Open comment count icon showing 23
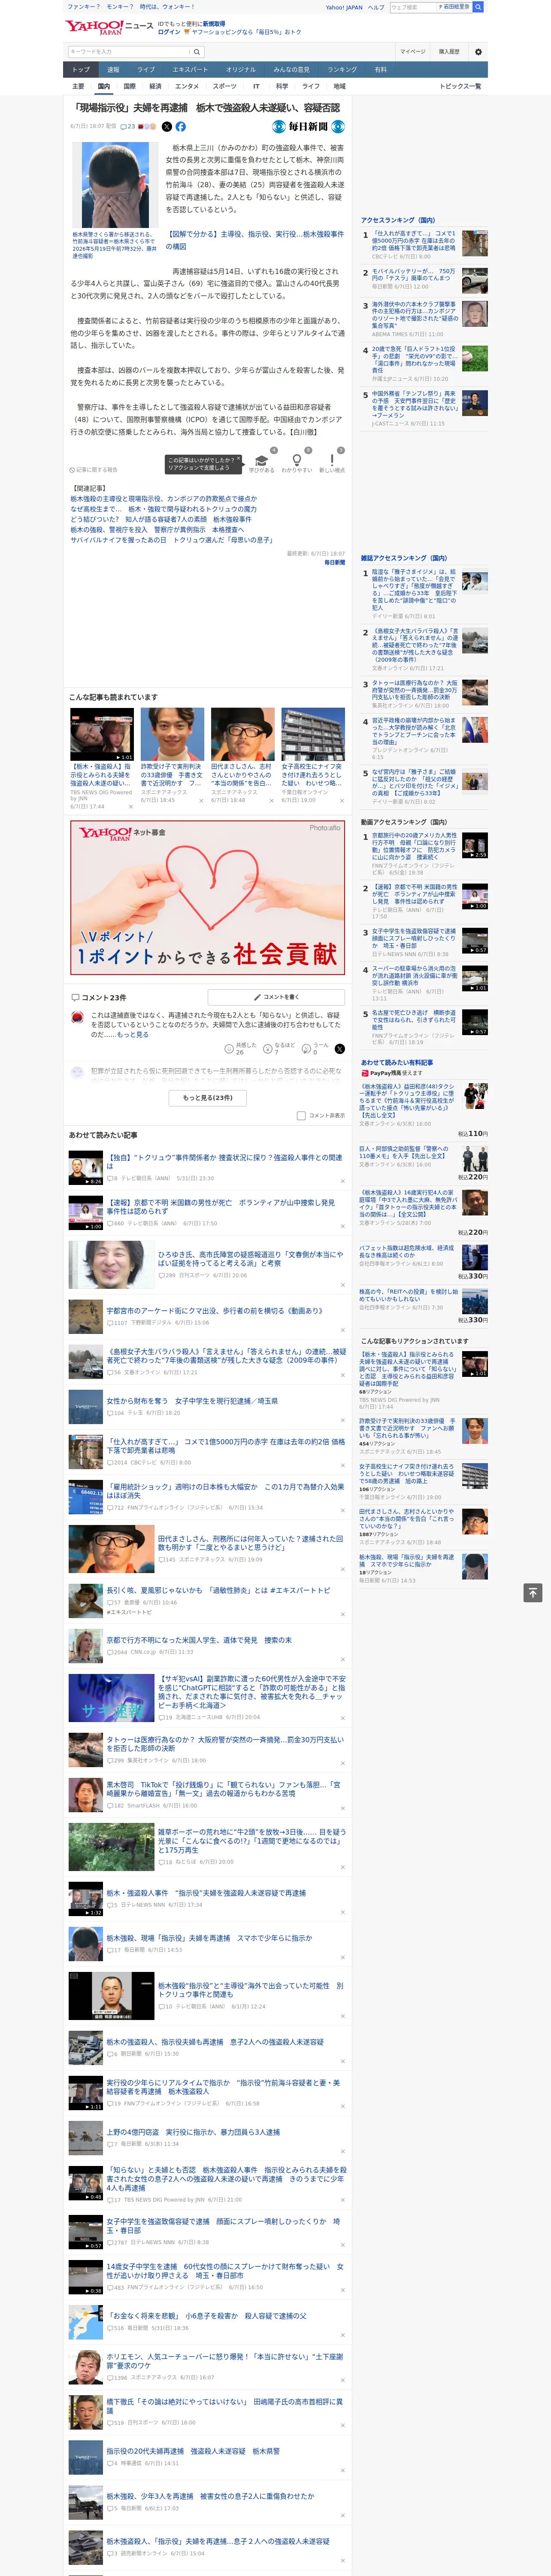The width and height of the screenshot is (551, 2576). 127,127
